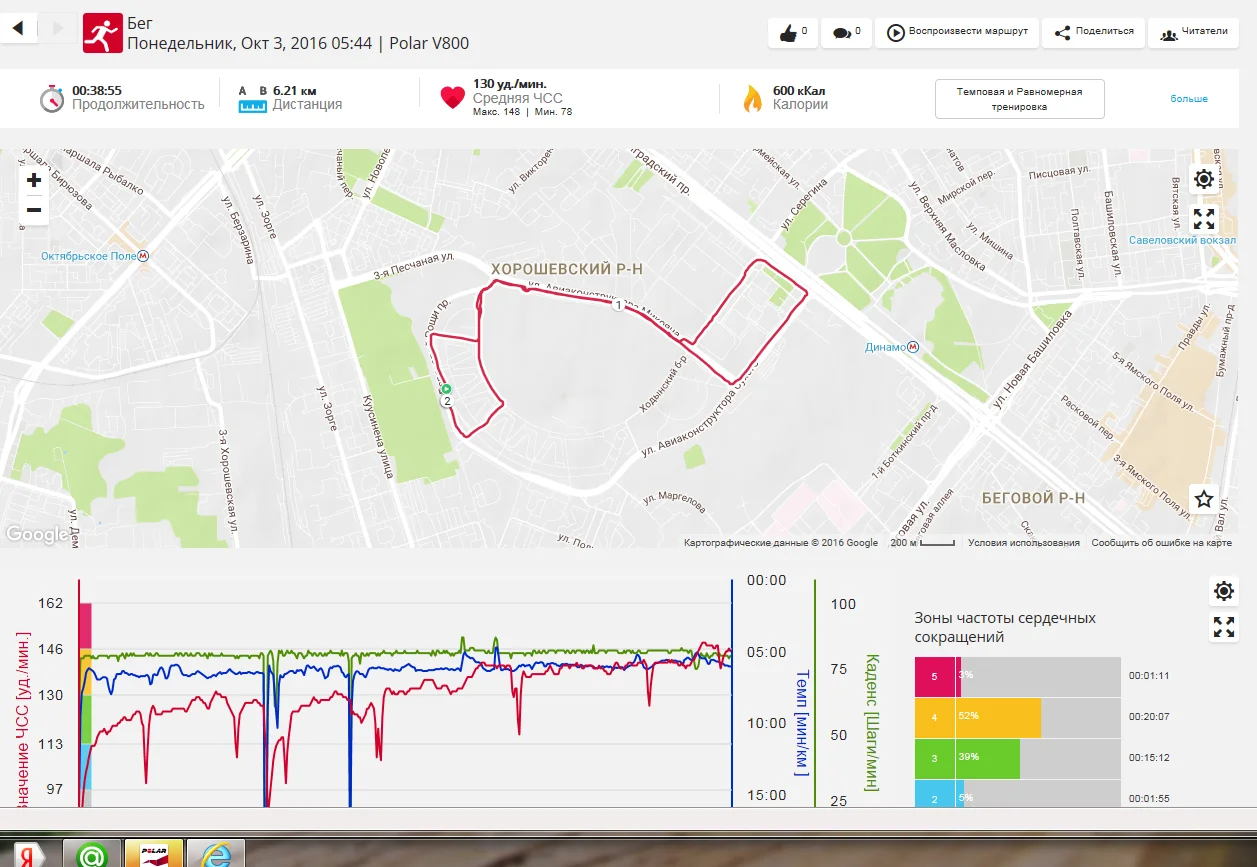Click waypoint marker 1 on the route
The width and height of the screenshot is (1257, 867).
[x=618, y=305]
